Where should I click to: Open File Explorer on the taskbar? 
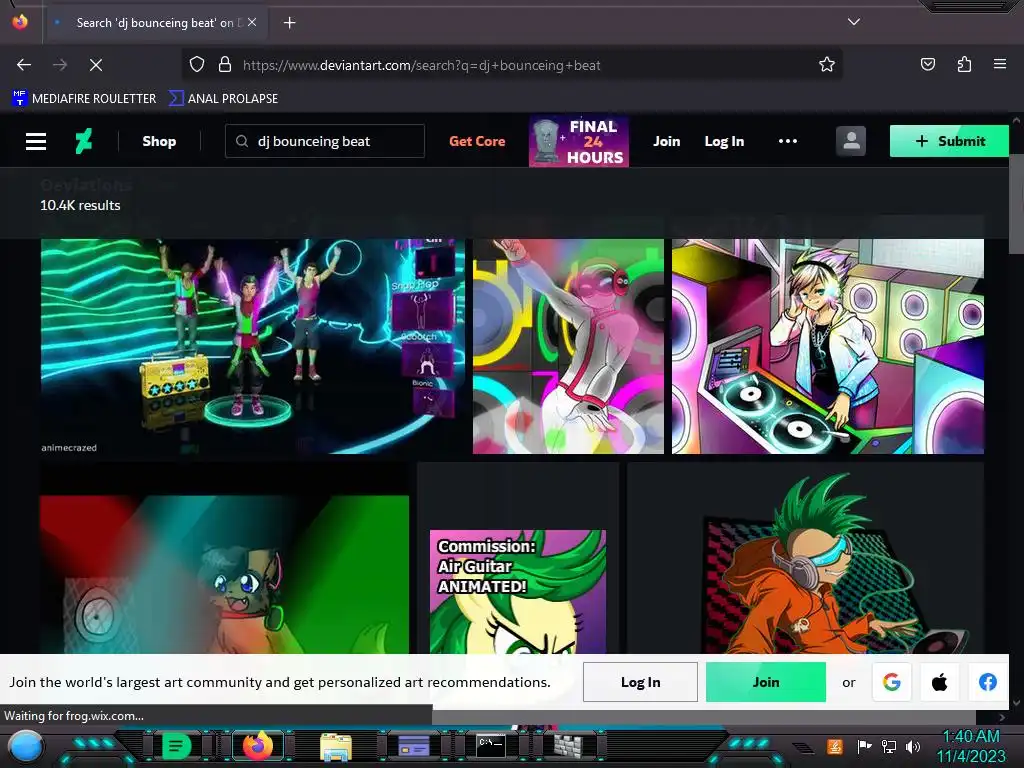[x=336, y=746]
